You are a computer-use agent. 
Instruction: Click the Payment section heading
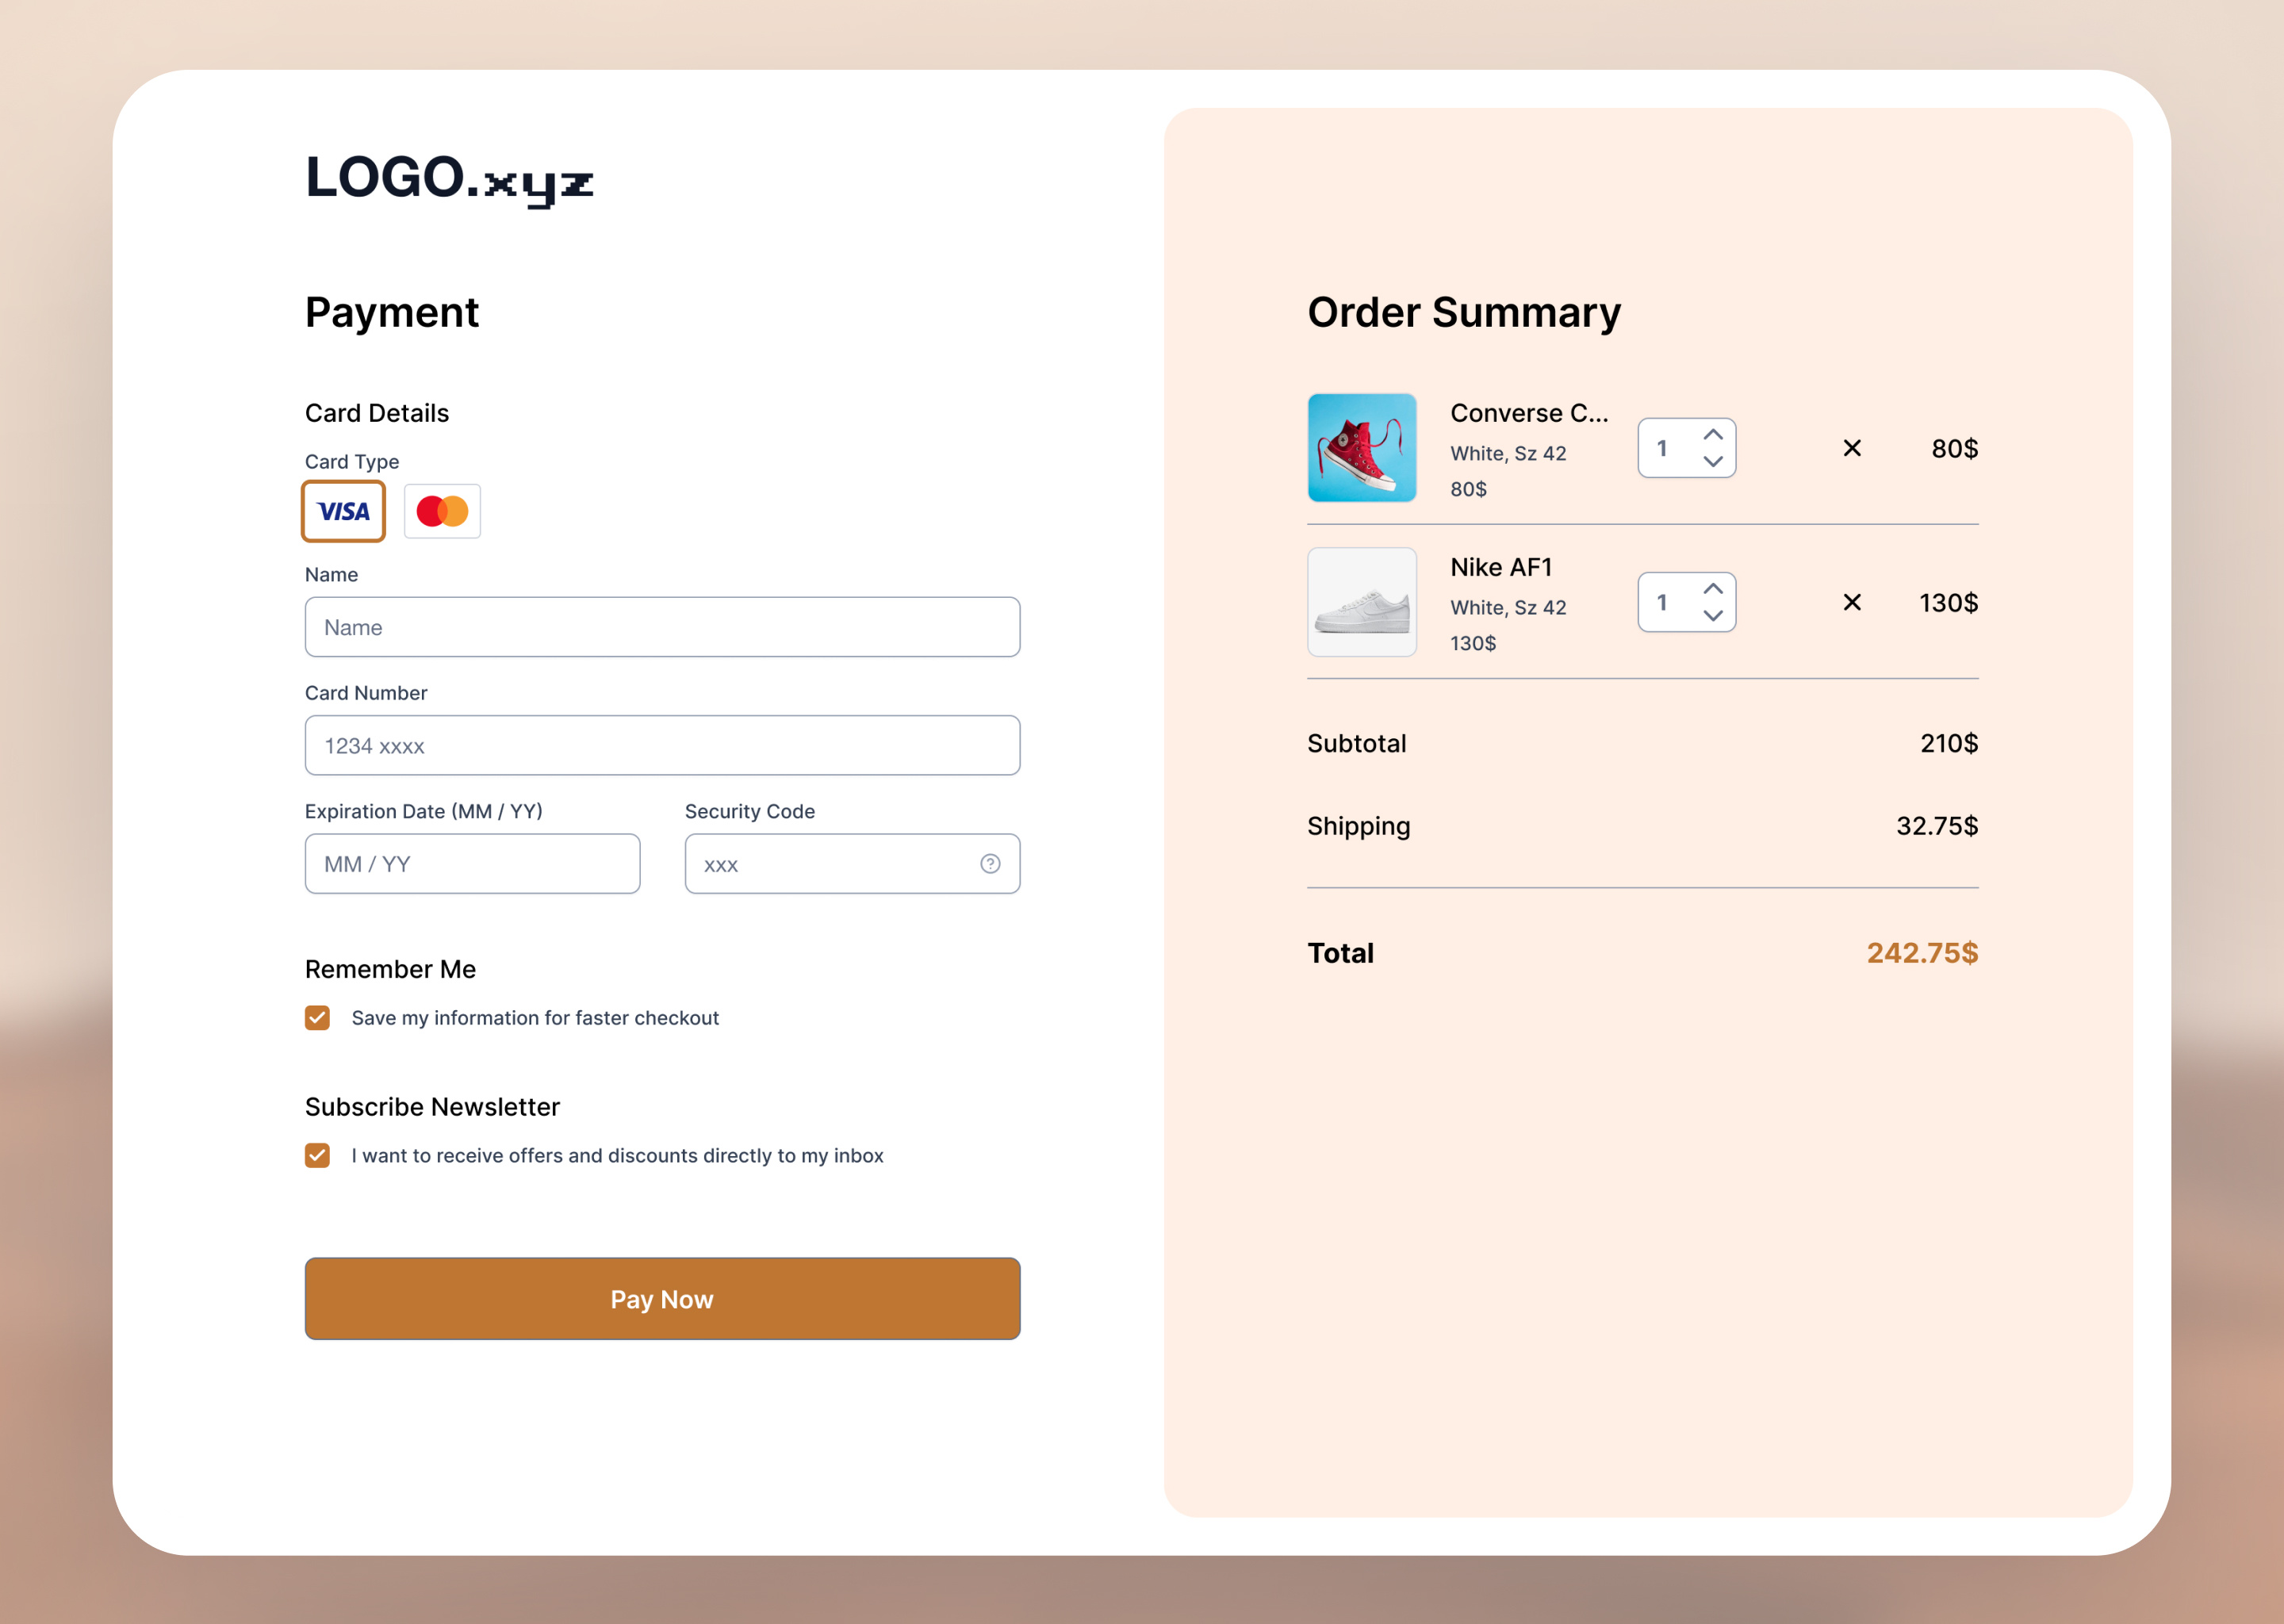[392, 313]
